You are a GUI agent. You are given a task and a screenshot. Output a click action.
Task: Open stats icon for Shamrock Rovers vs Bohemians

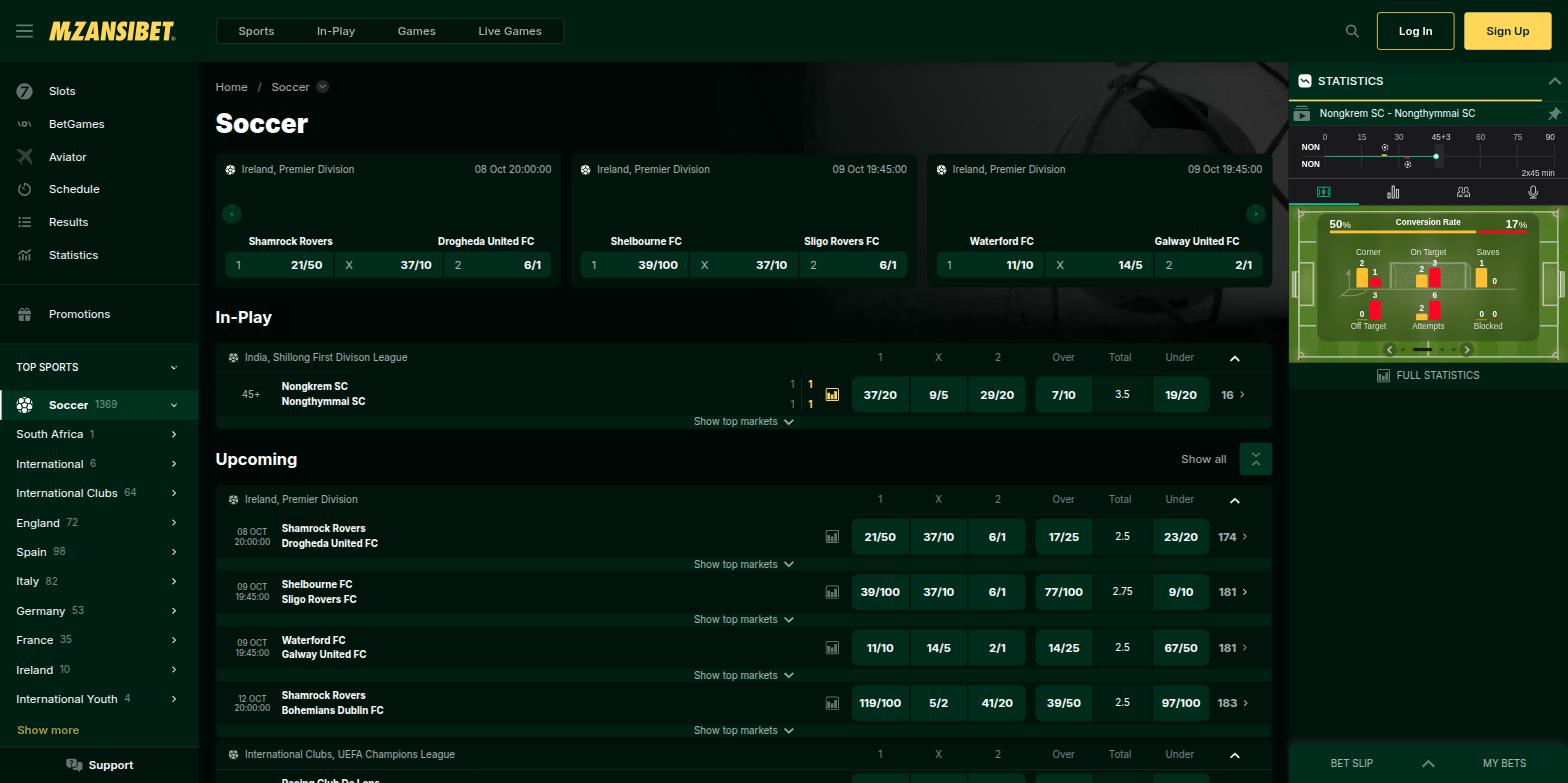[x=832, y=703]
